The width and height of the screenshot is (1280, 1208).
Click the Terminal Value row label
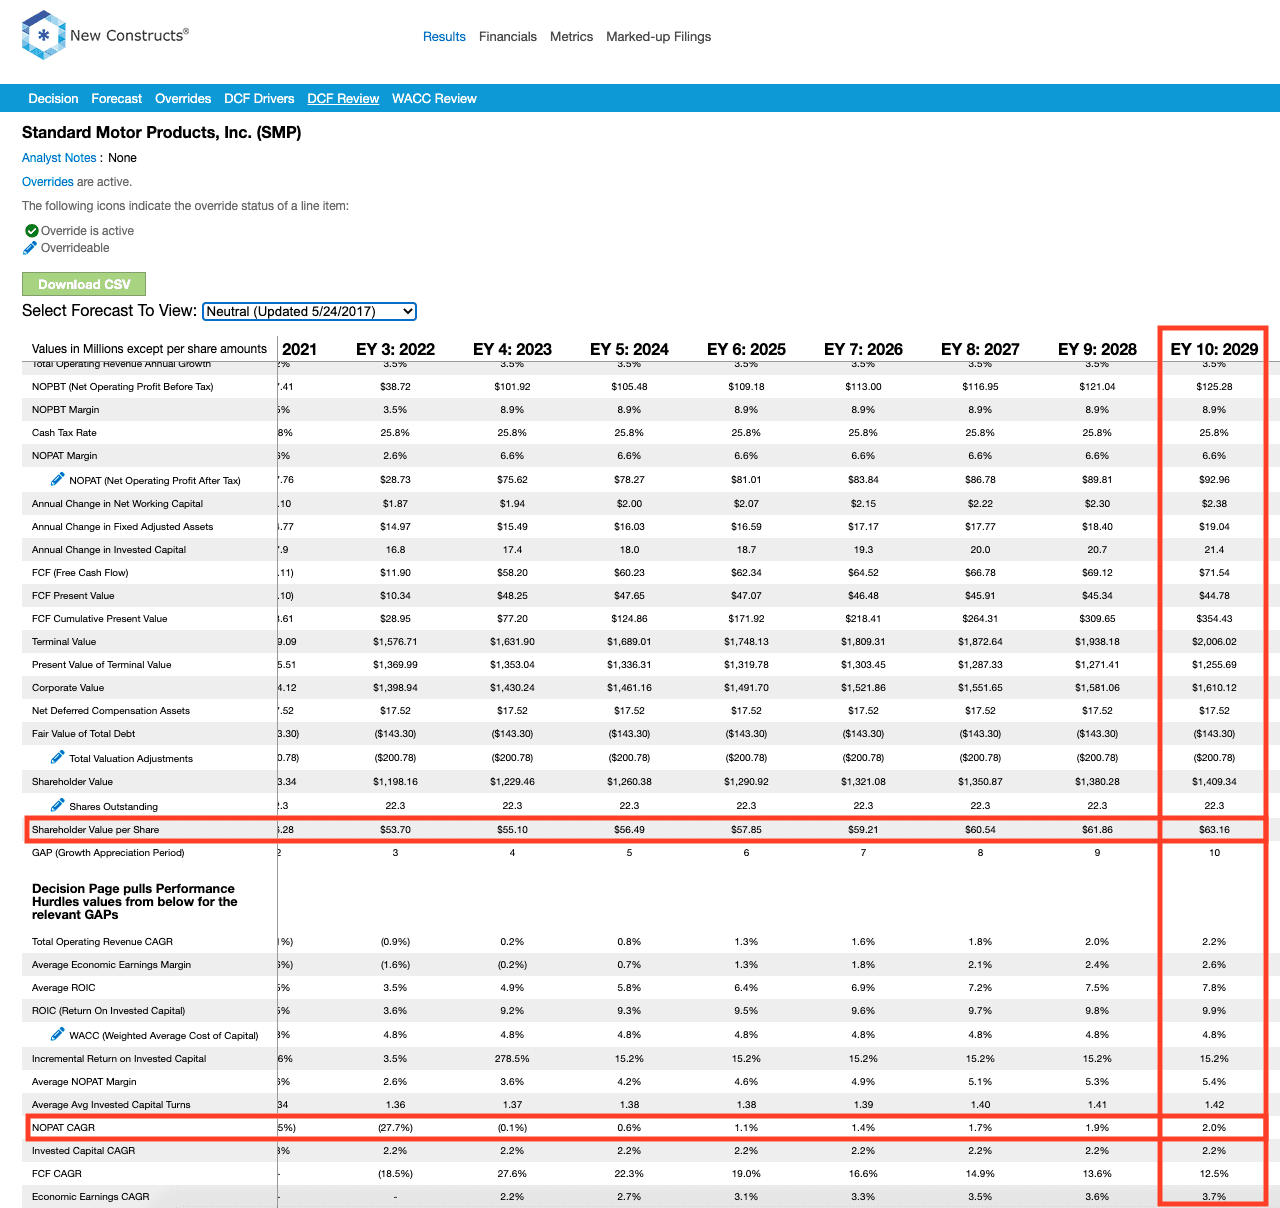[64, 642]
